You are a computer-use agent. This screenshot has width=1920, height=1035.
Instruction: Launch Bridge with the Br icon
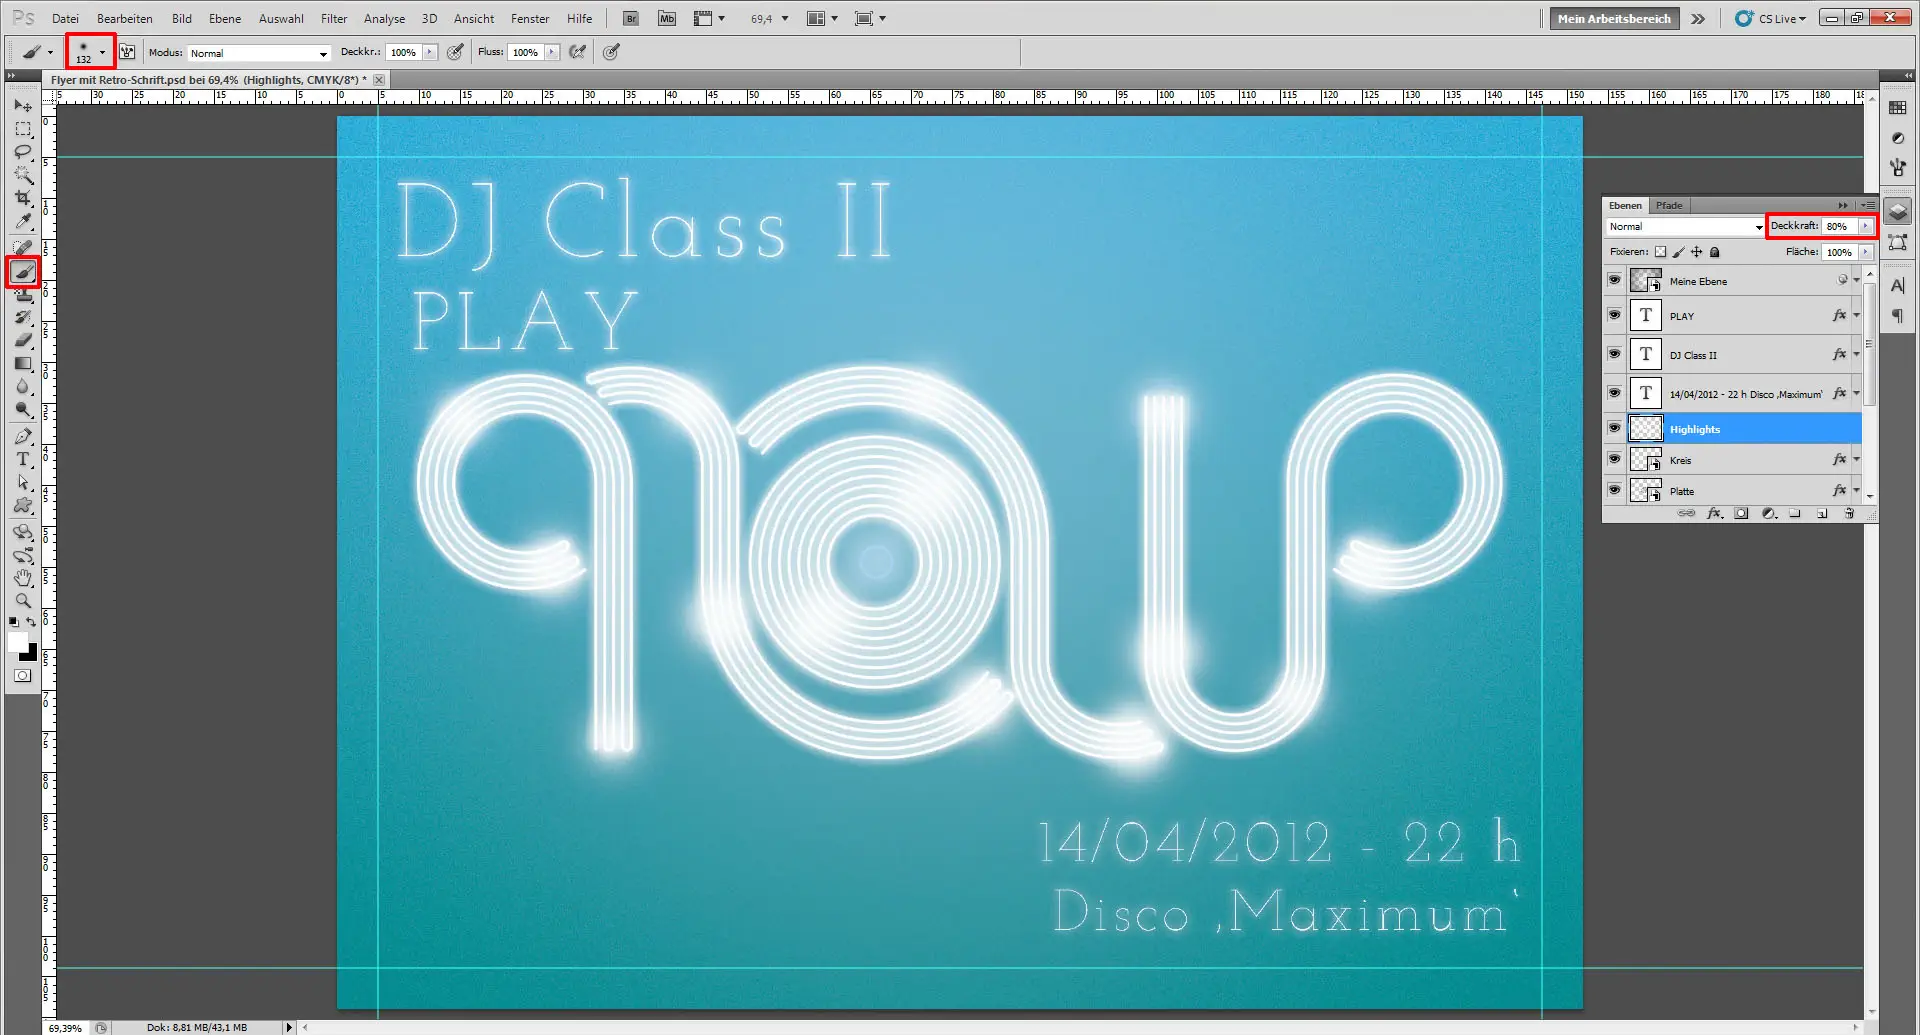click(630, 18)
